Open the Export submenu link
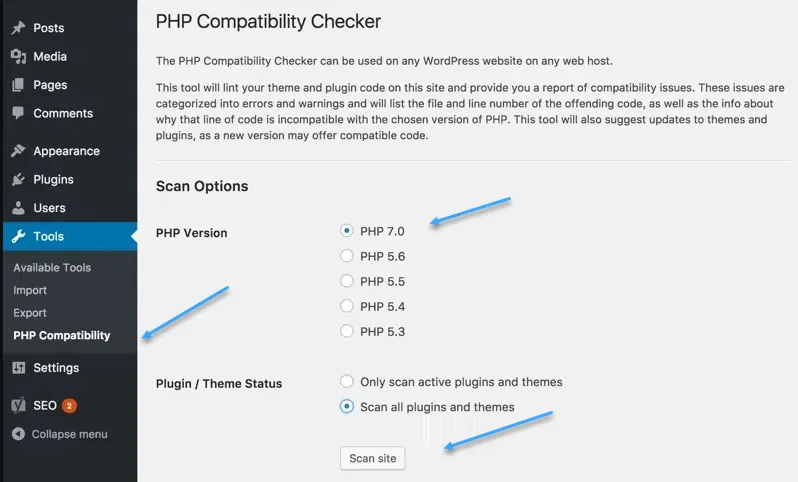The image size is (798, 482). click(x=30, y=313)
